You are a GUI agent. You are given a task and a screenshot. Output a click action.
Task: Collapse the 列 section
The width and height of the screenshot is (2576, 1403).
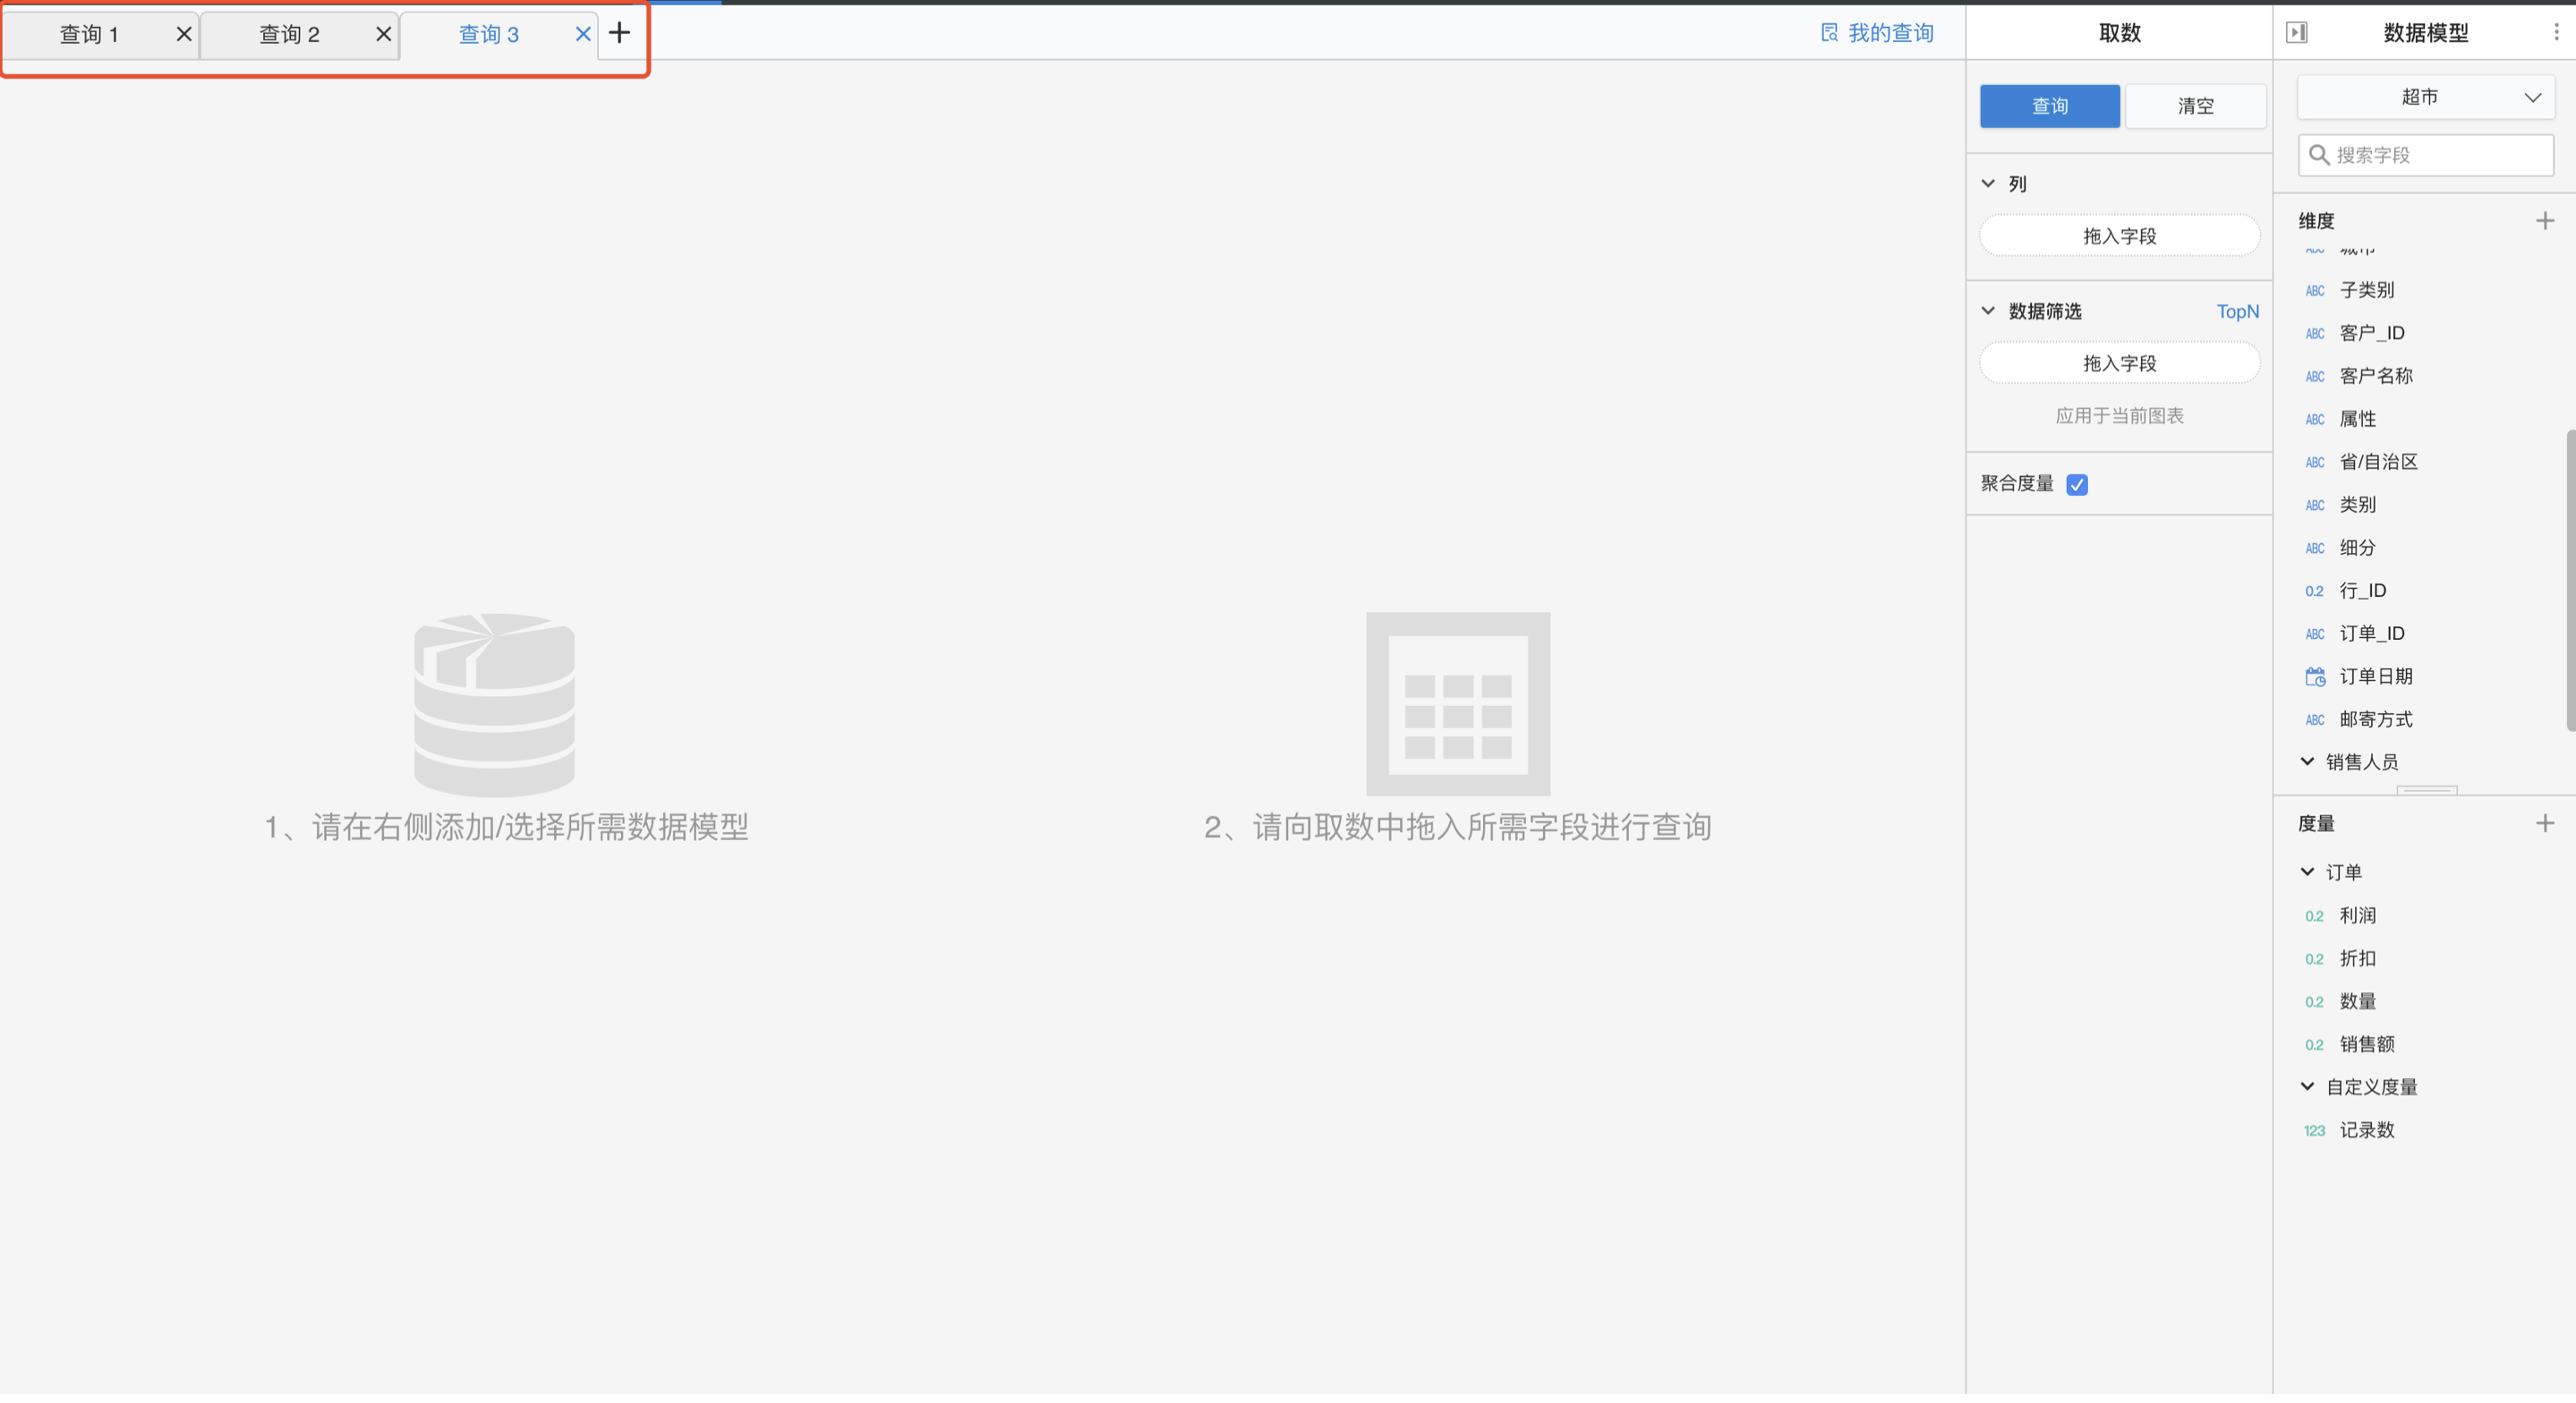1988,184
